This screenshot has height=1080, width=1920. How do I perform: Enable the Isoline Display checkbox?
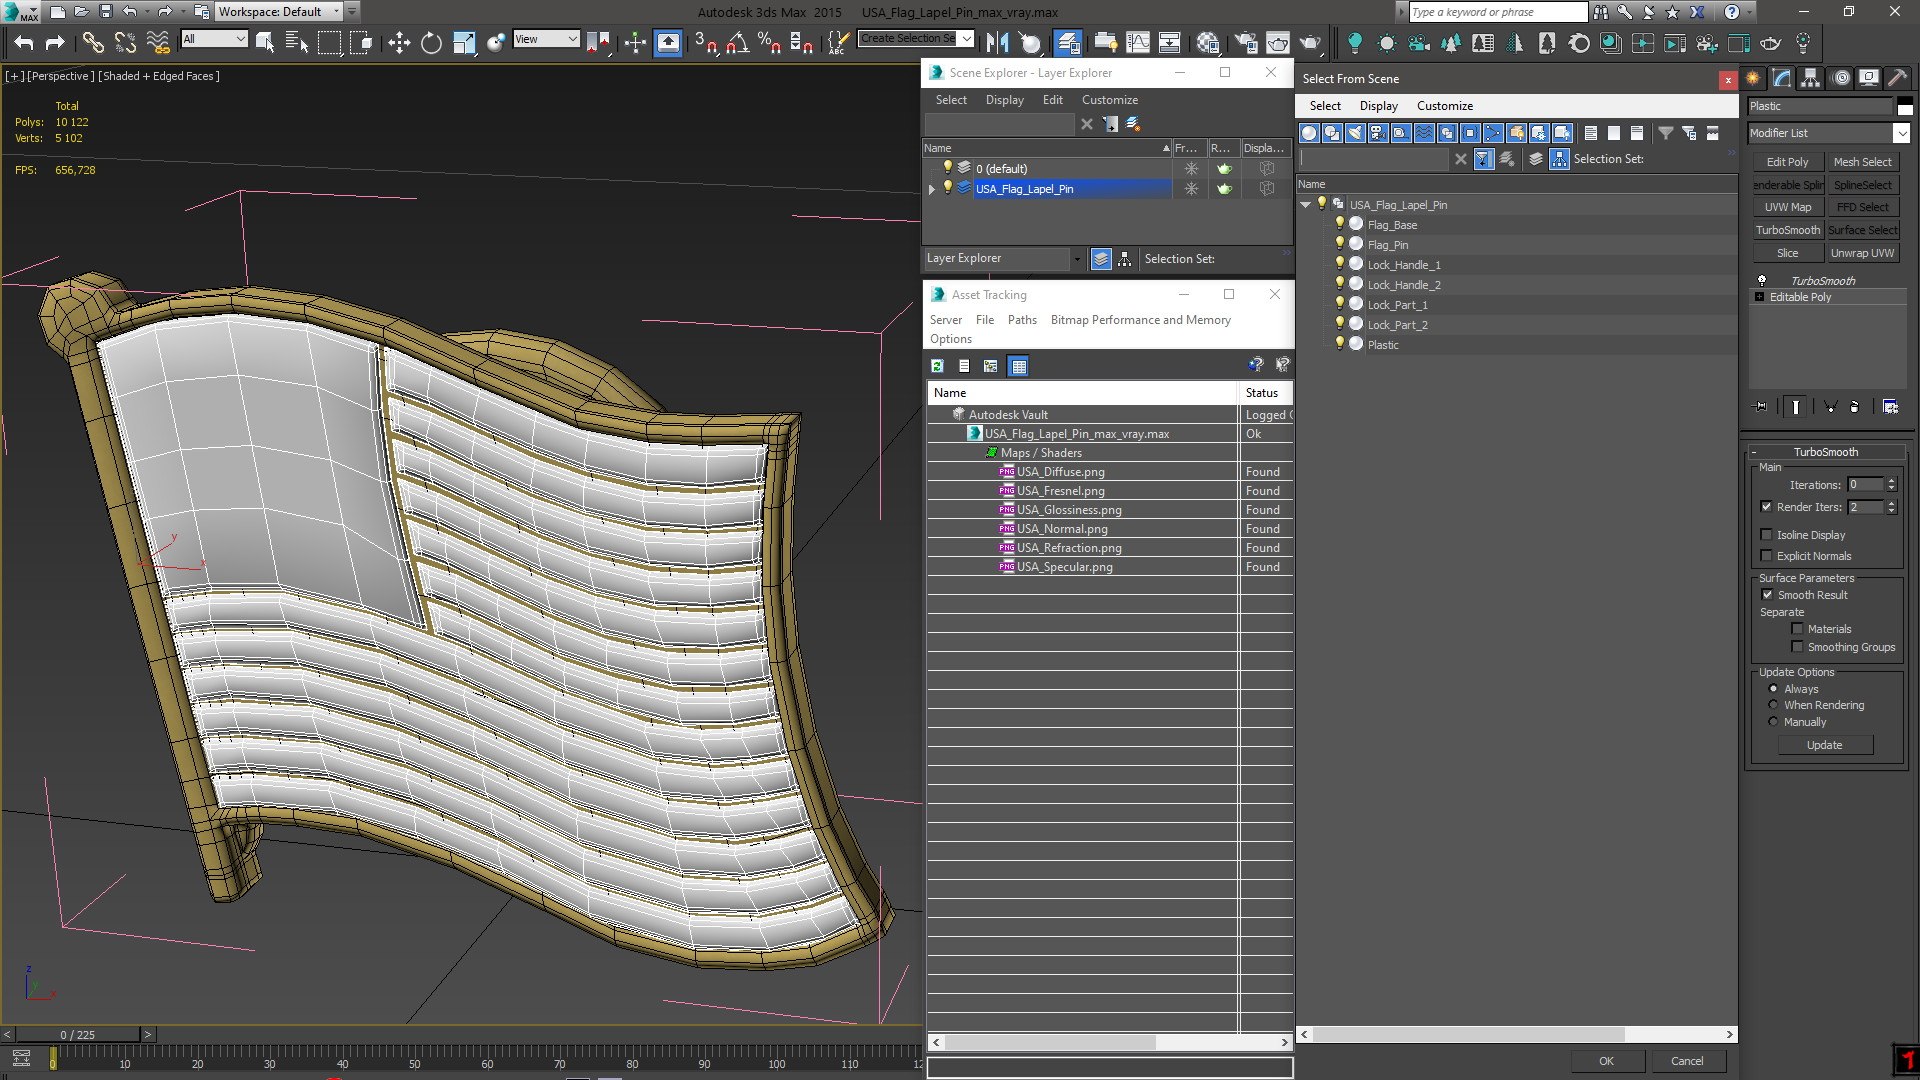pyautogui.click(x=1766, y=535)
